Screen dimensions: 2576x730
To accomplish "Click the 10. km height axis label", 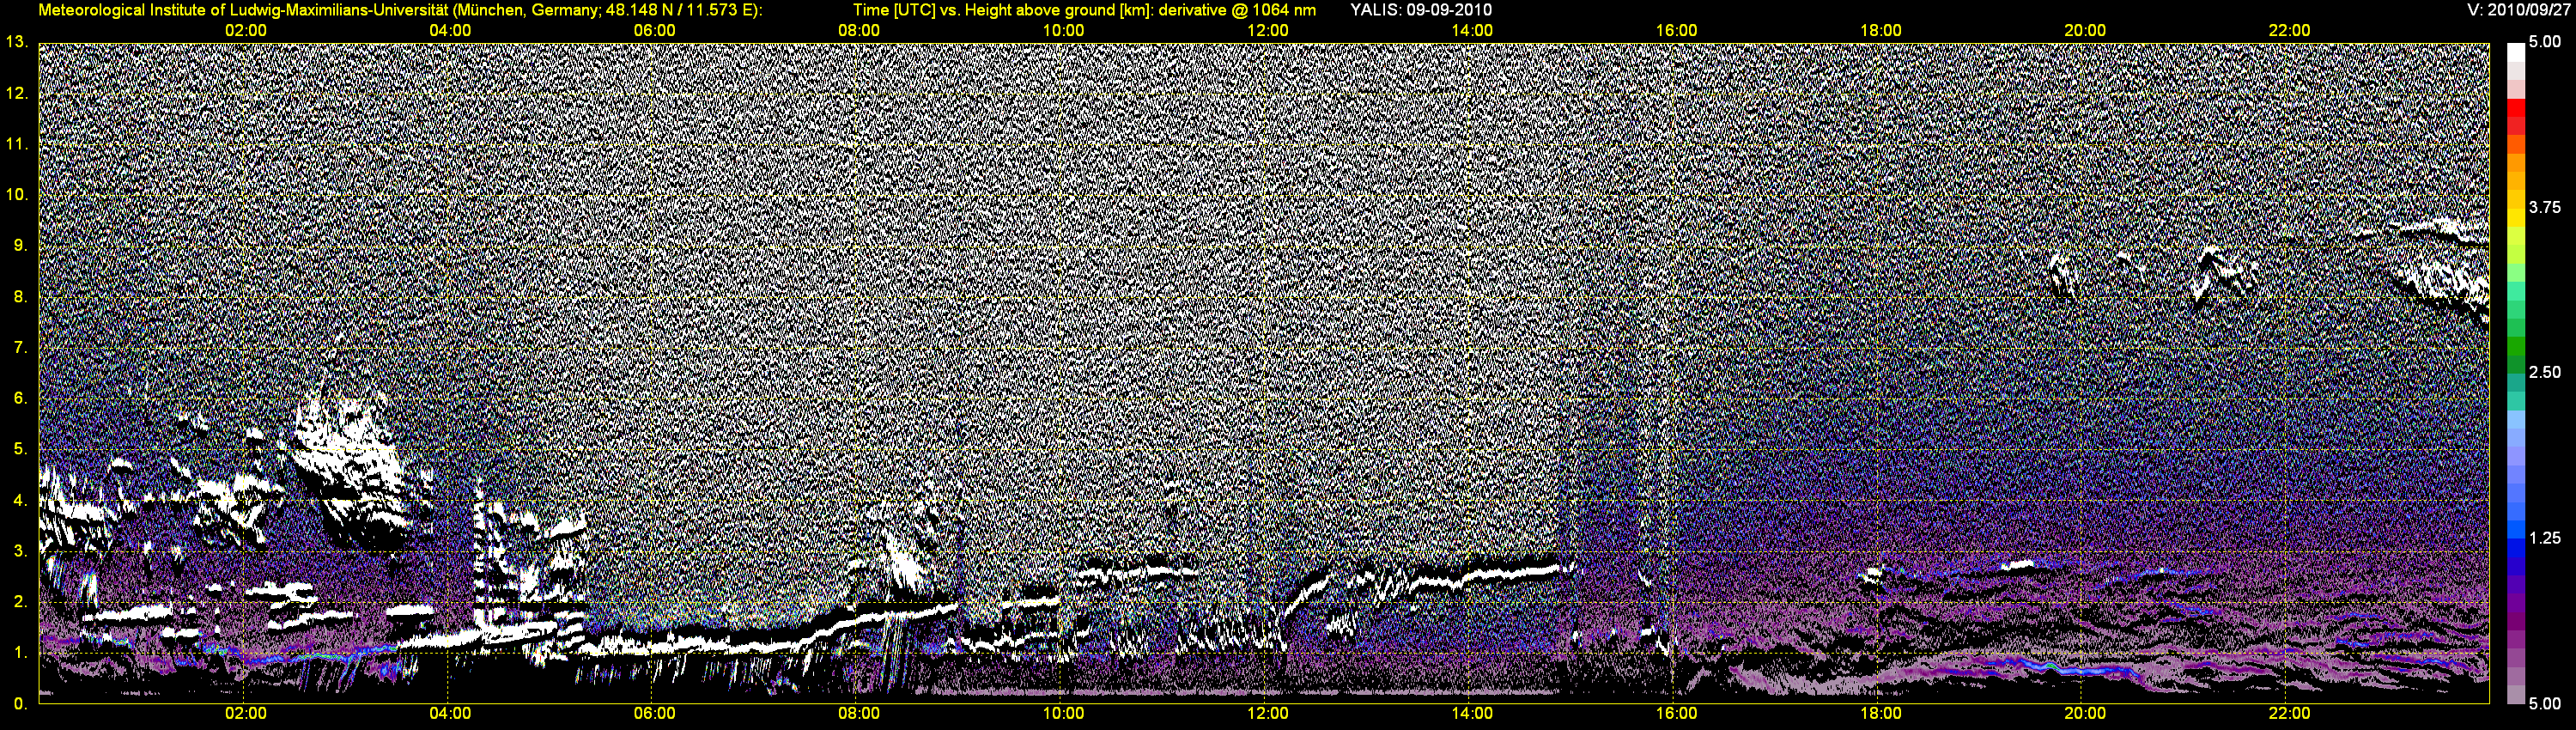I will pos(17,194).
